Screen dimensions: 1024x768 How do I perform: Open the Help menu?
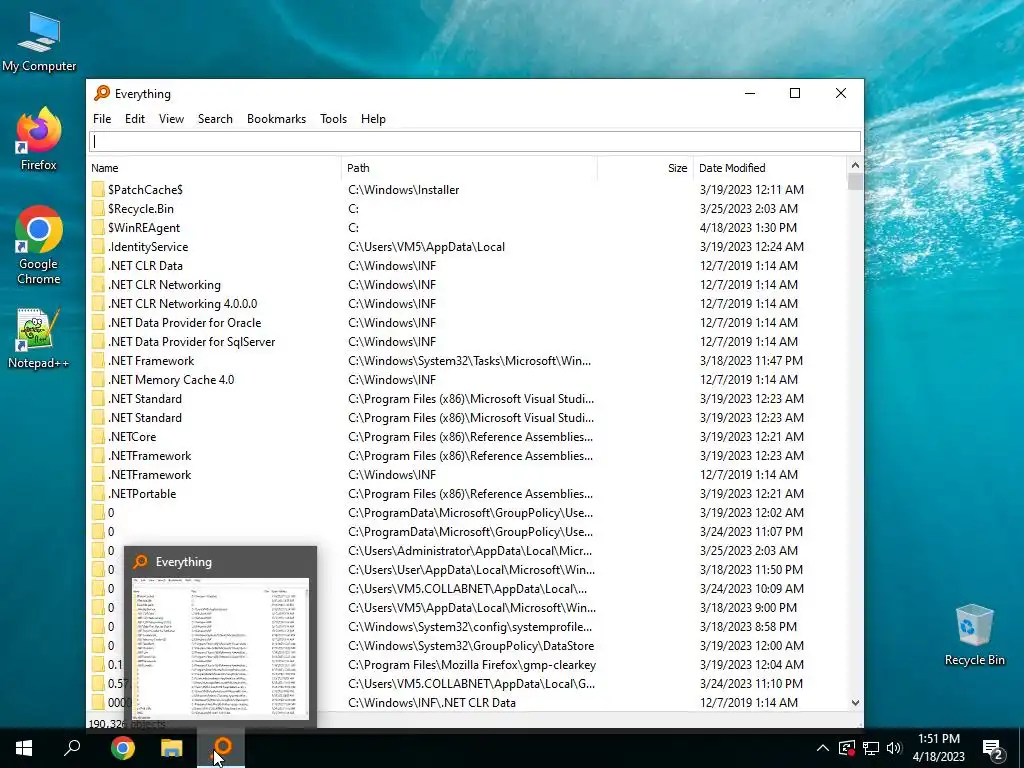click(x=373, y=119)
